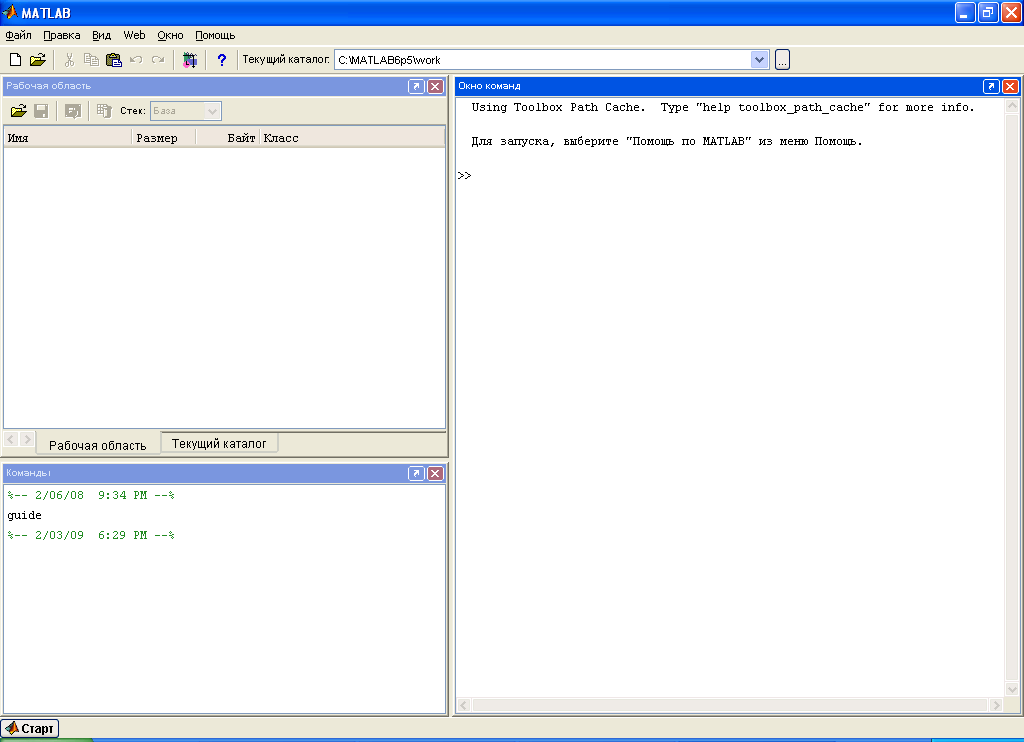Undock the Рабочая область panel

click(x=416, y=86)
